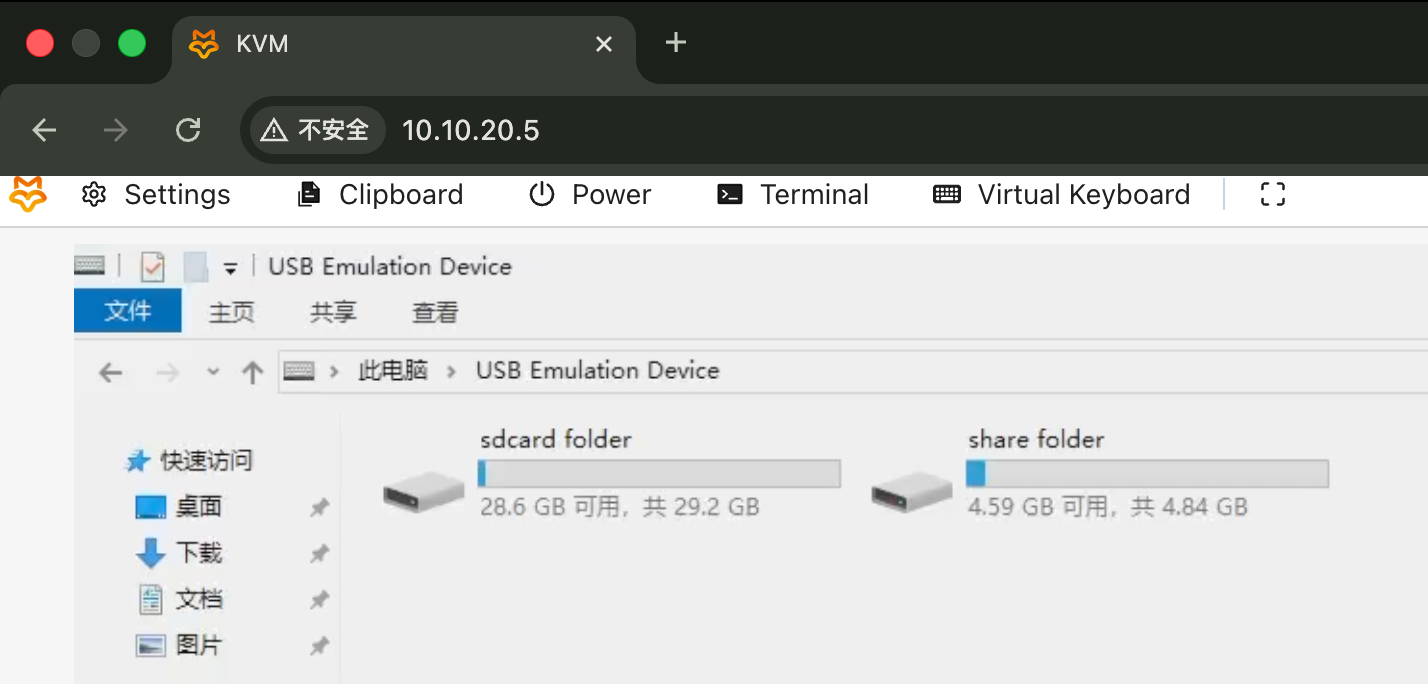
Task: Open the 文件 ribbon menu
Action: tap(128, 311)
